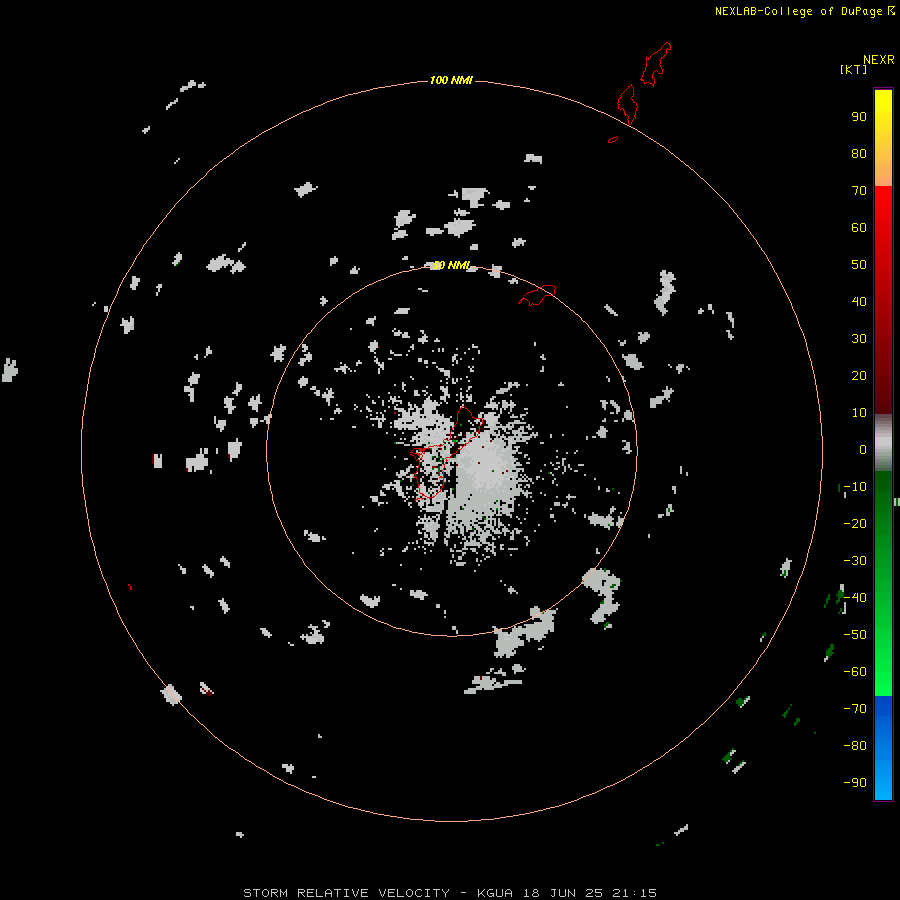900x900 pixels.
Task: Pick the gray zero-velocity colorbar segment
Action: (x=883, y=443)
